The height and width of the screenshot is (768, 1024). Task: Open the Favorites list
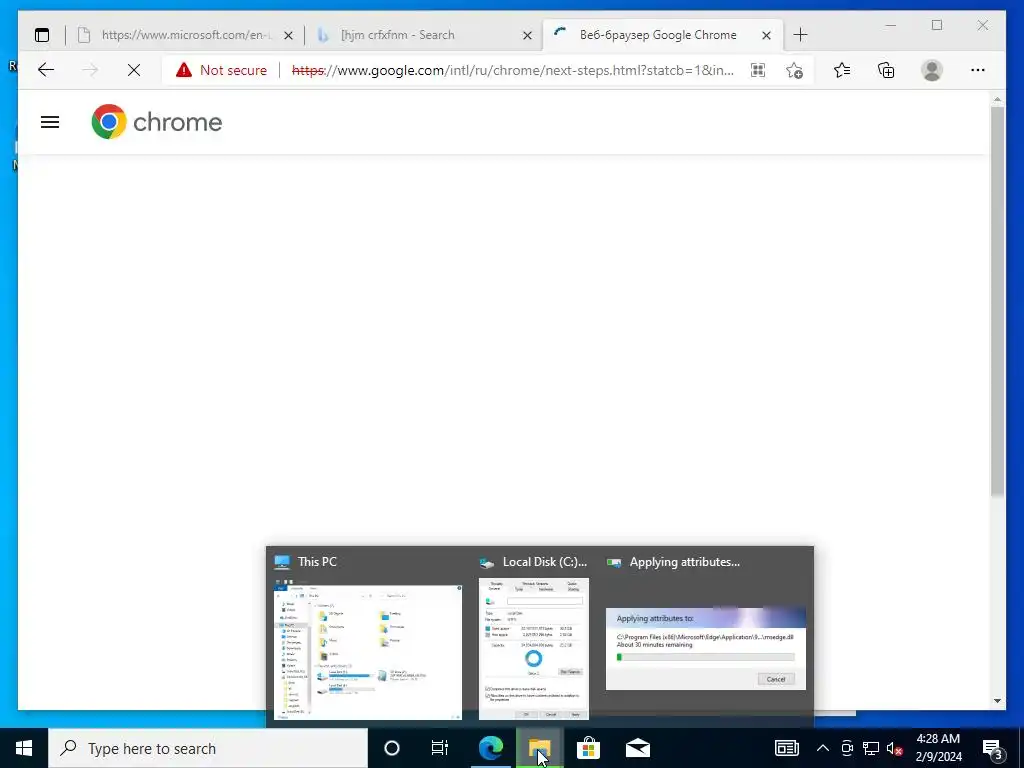[x=842, y=70]
